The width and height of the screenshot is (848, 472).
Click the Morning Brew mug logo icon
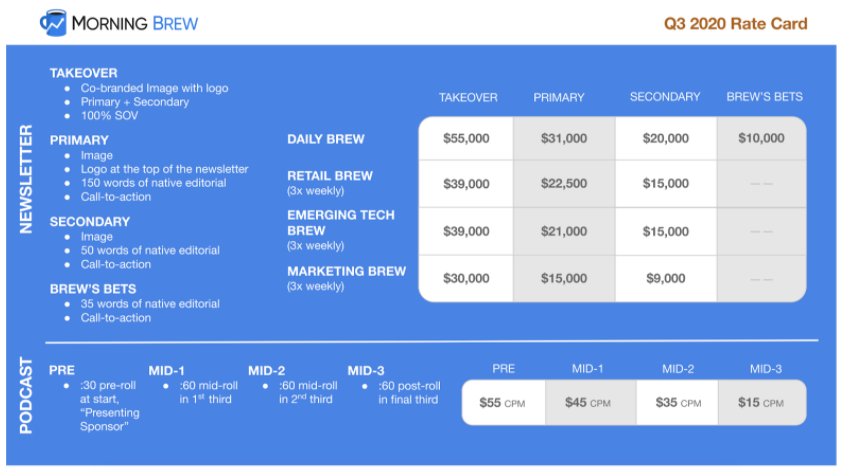(x=53, y=23)
